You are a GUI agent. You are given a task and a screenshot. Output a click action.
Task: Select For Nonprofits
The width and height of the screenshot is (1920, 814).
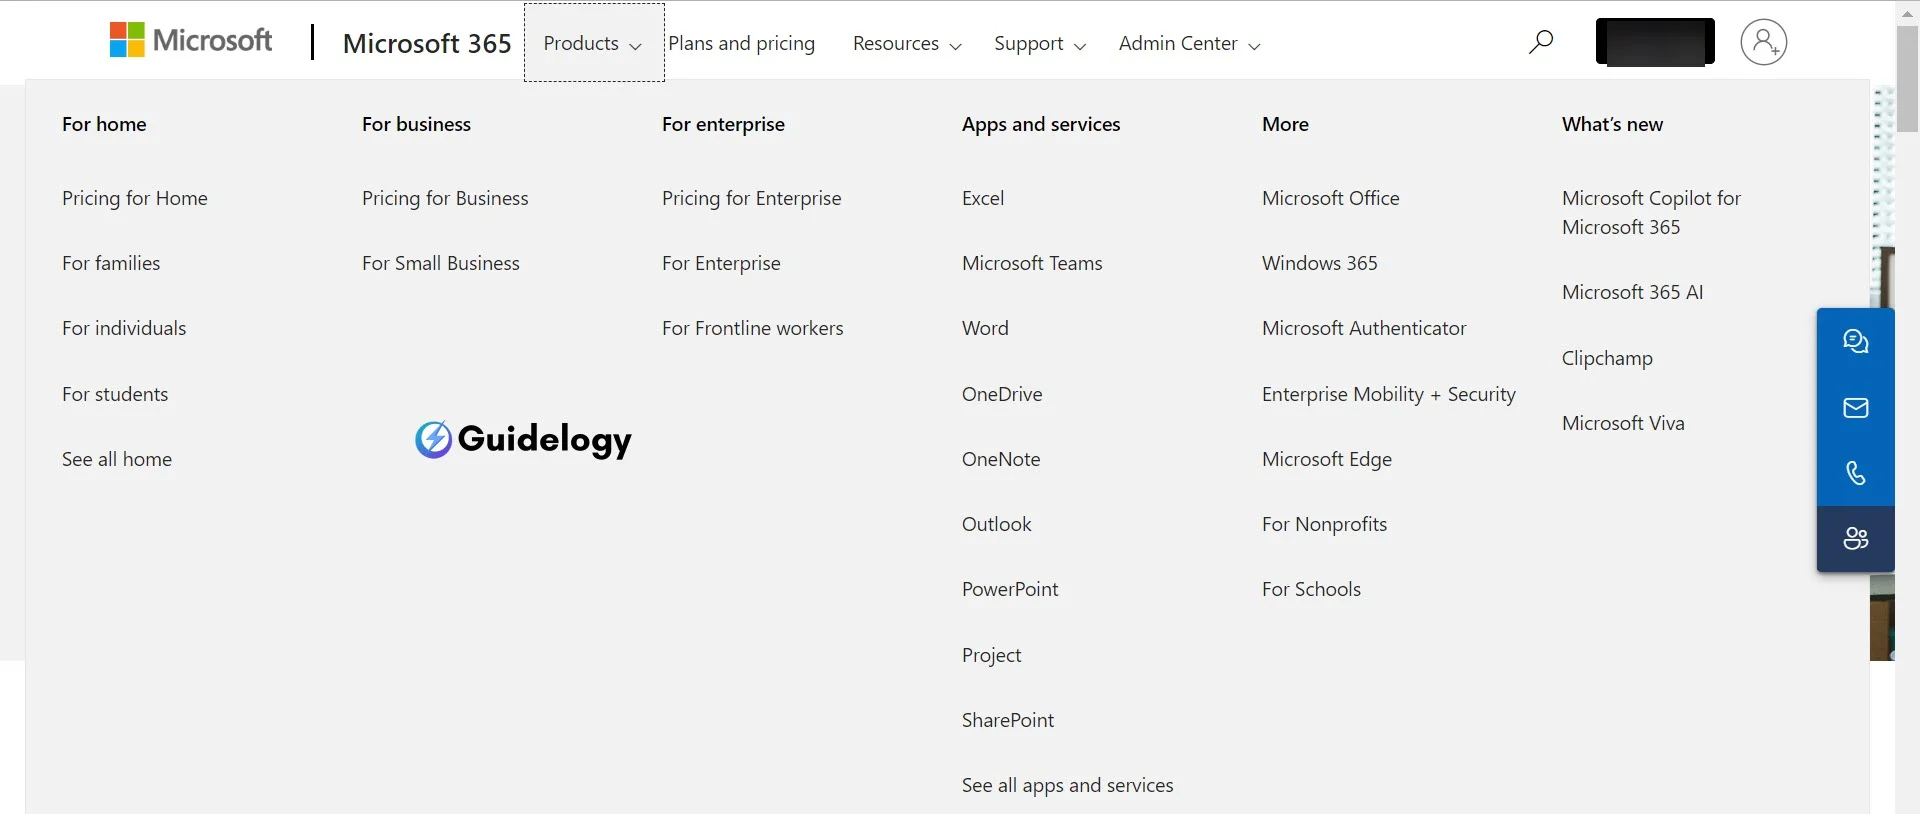(x=1325, y=524)
